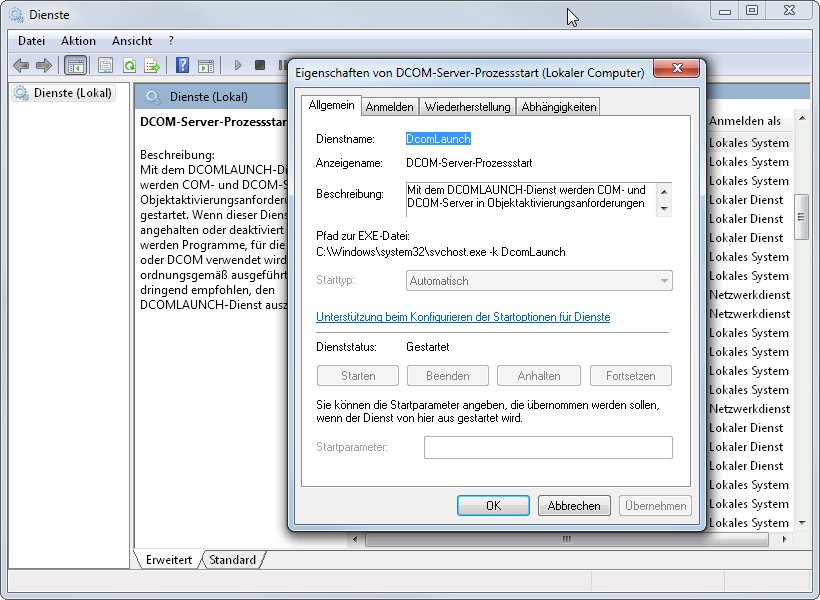Click up arrow of services list scrollbar
820x600 pixels.
click(802, 119)
